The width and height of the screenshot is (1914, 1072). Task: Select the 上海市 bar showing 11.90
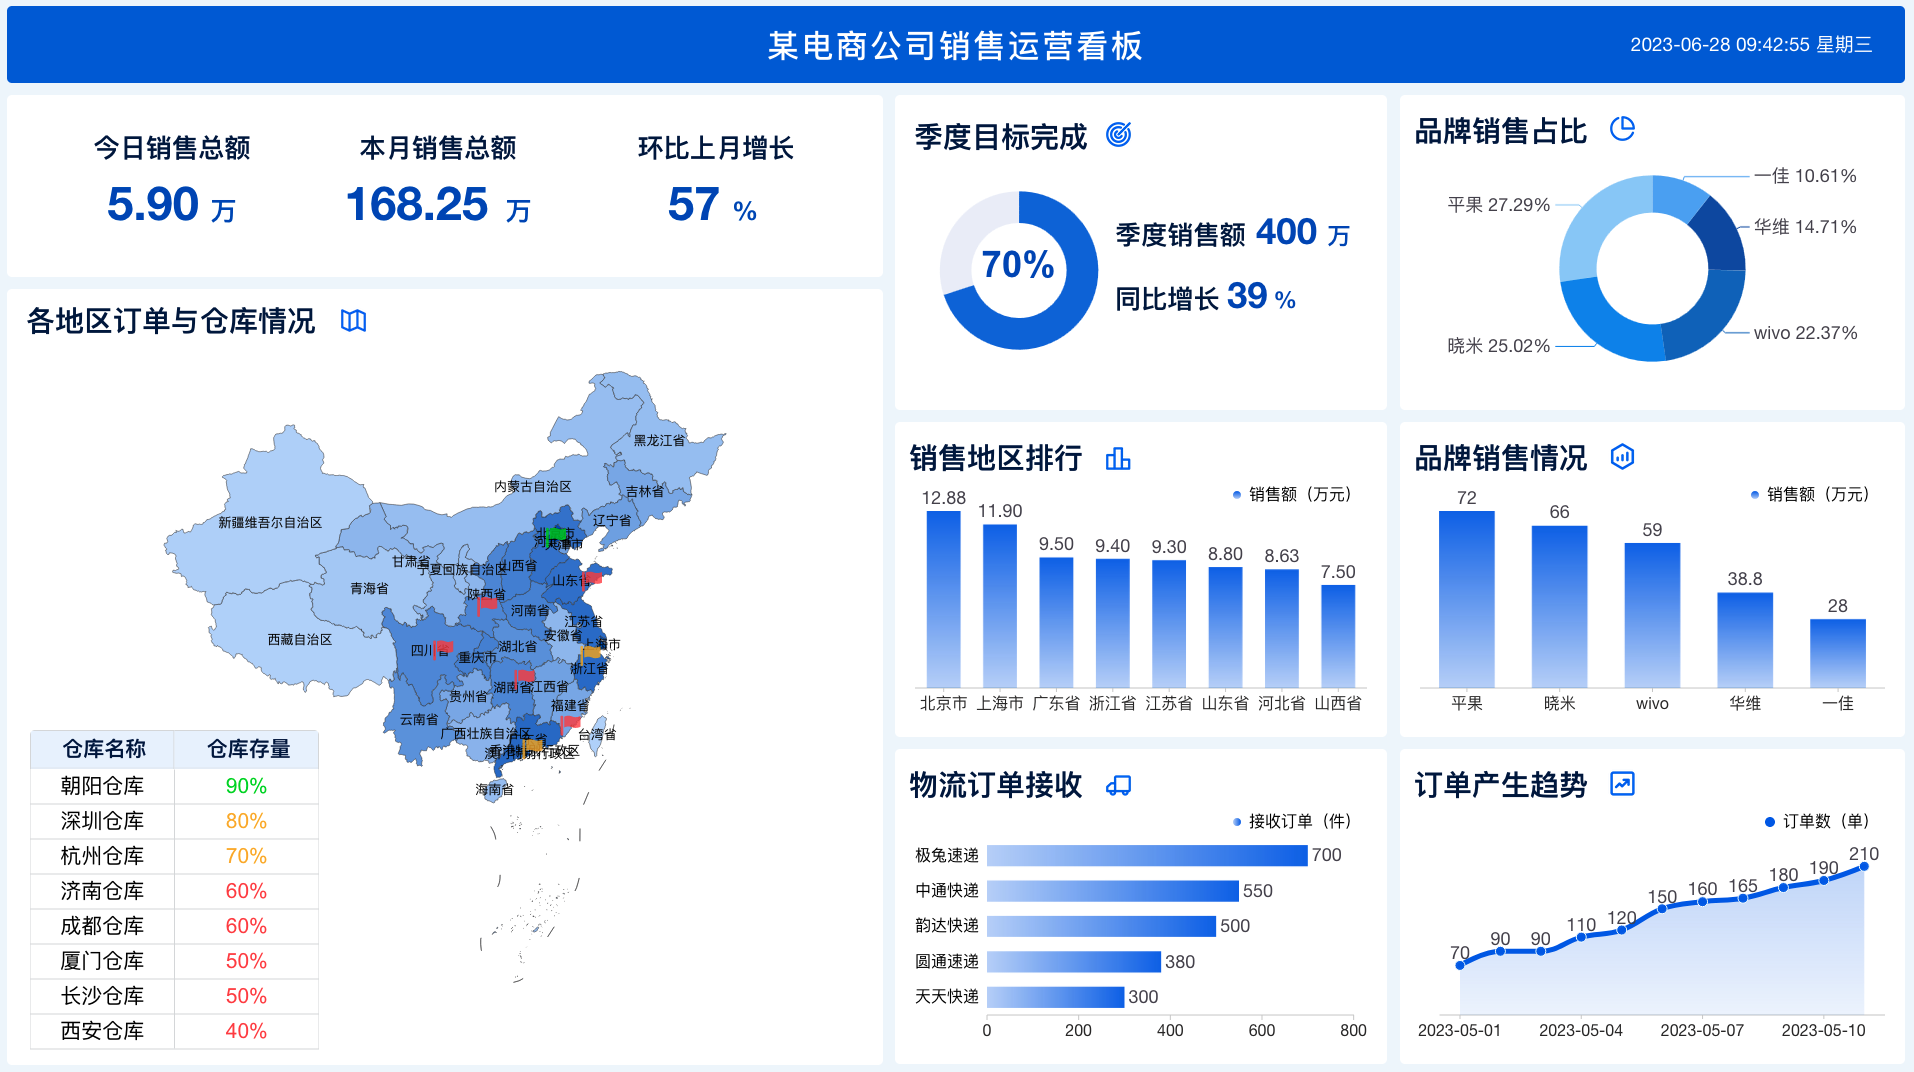coord(1000,606)
